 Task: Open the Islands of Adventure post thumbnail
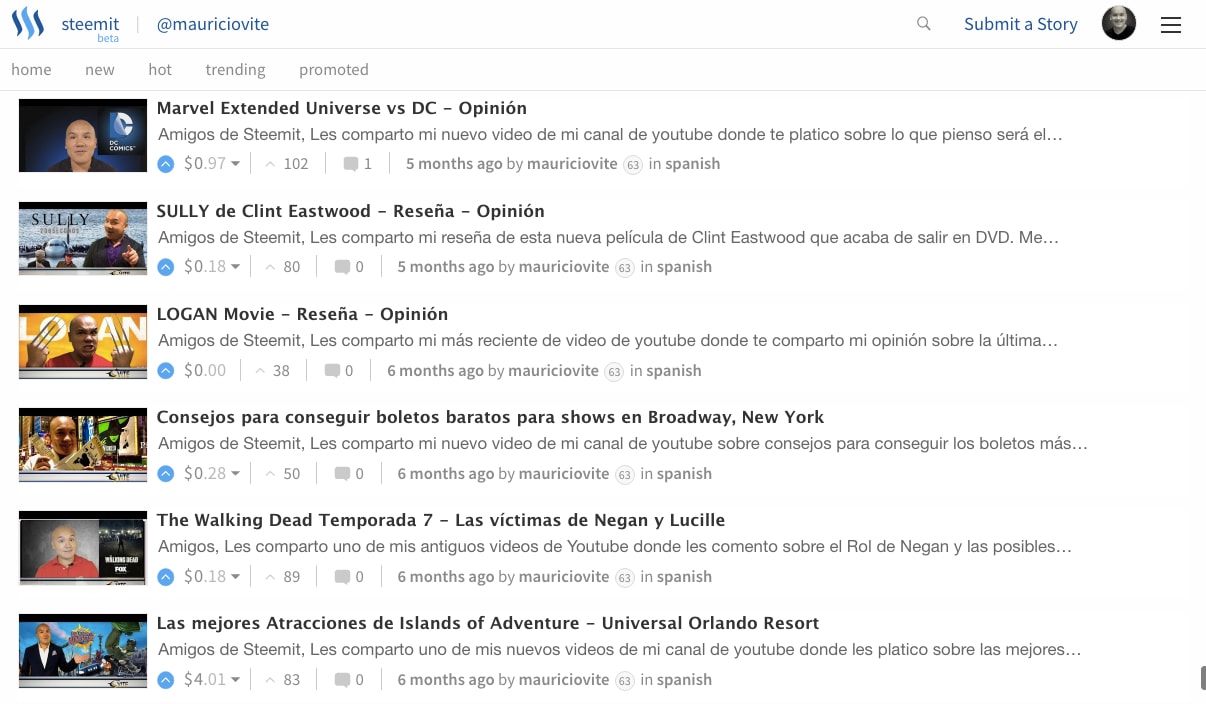click(83, 650)
